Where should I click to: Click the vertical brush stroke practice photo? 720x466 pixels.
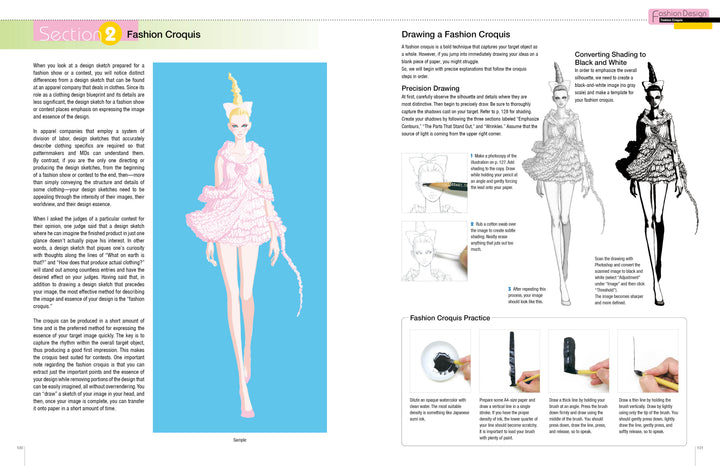click(x=509, y=361)
